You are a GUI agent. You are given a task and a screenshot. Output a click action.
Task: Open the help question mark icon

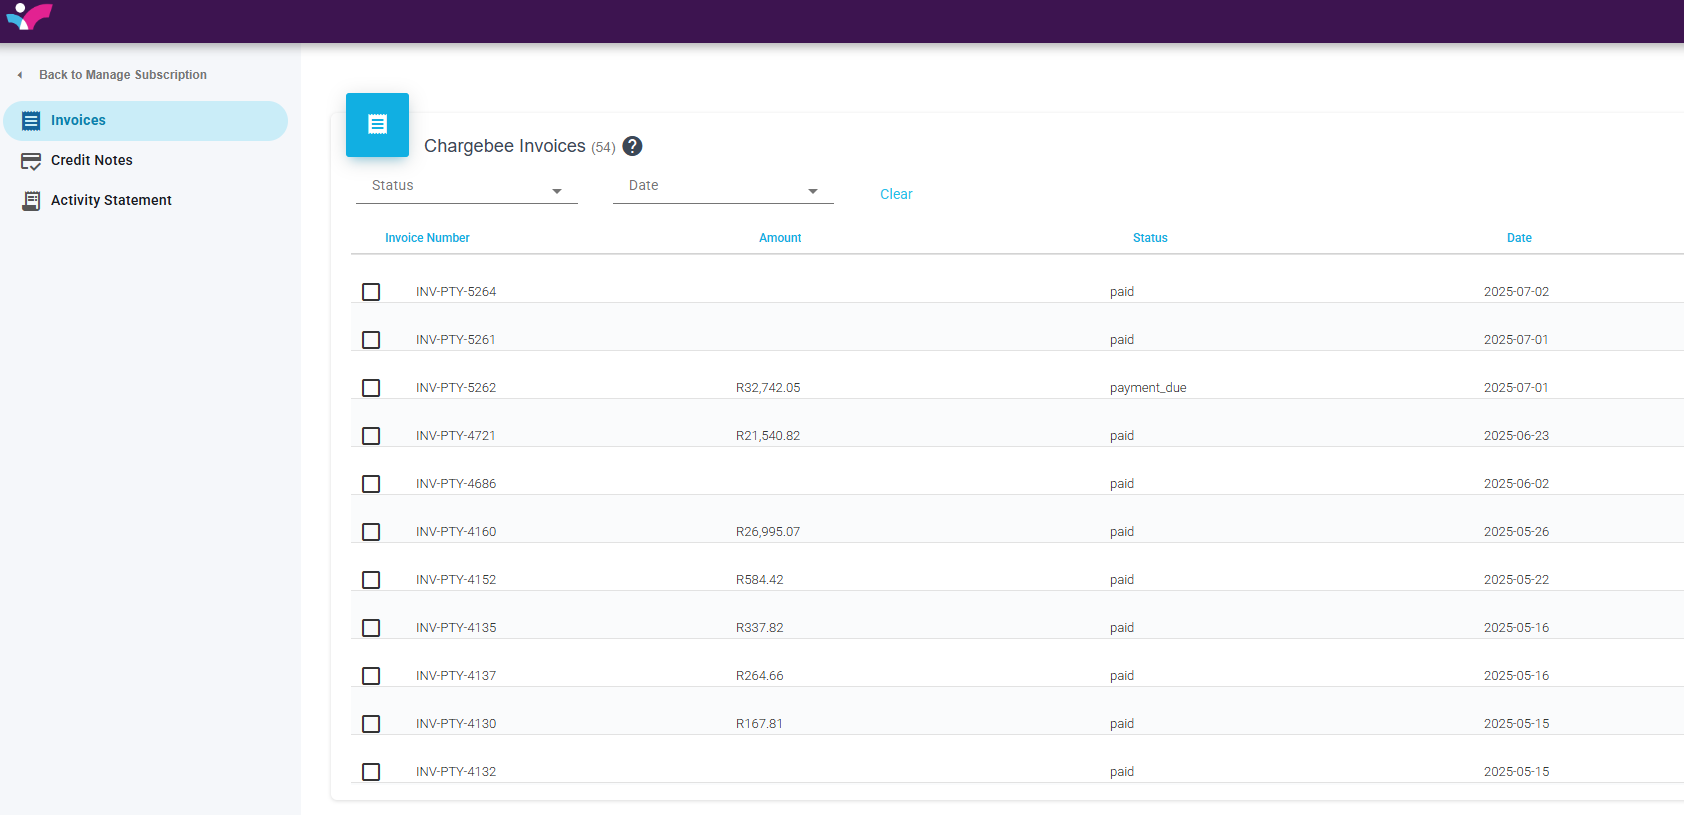click(632, 146)
